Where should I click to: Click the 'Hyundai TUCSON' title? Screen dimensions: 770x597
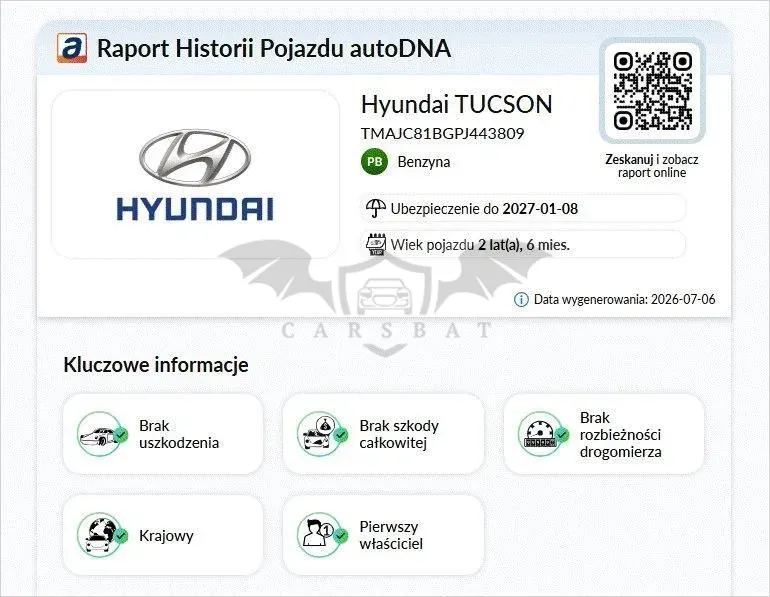[x=457, y=105]
